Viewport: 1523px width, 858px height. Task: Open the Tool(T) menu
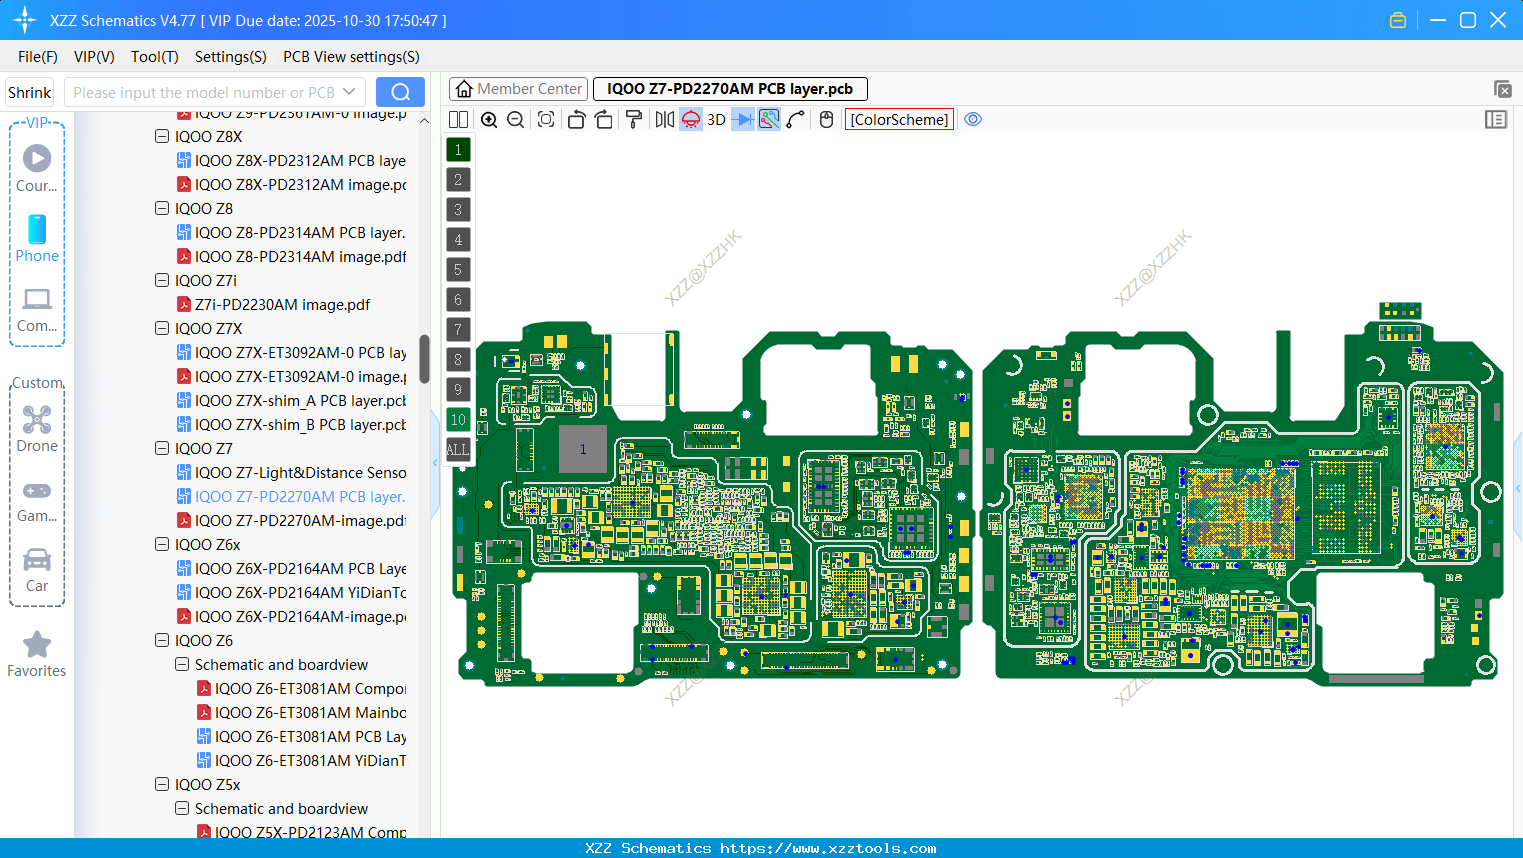coord(154,57)
